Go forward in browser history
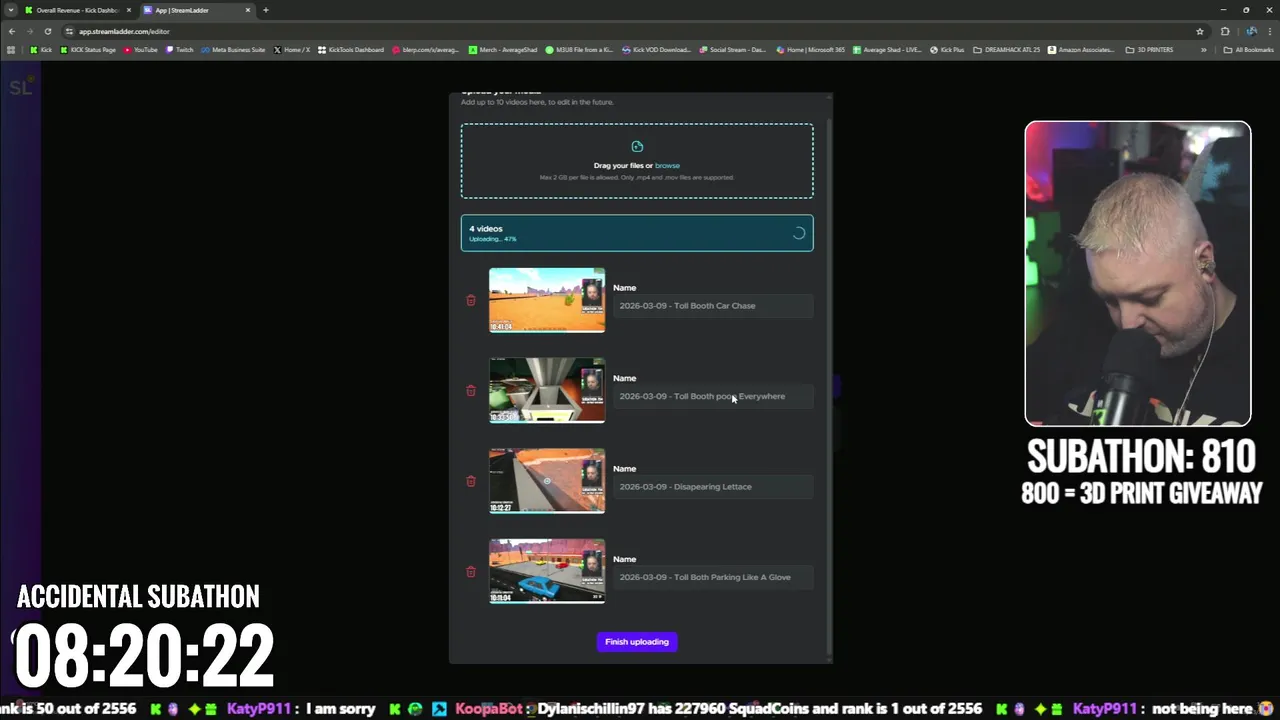The image size is (1280, 720). 30,31
